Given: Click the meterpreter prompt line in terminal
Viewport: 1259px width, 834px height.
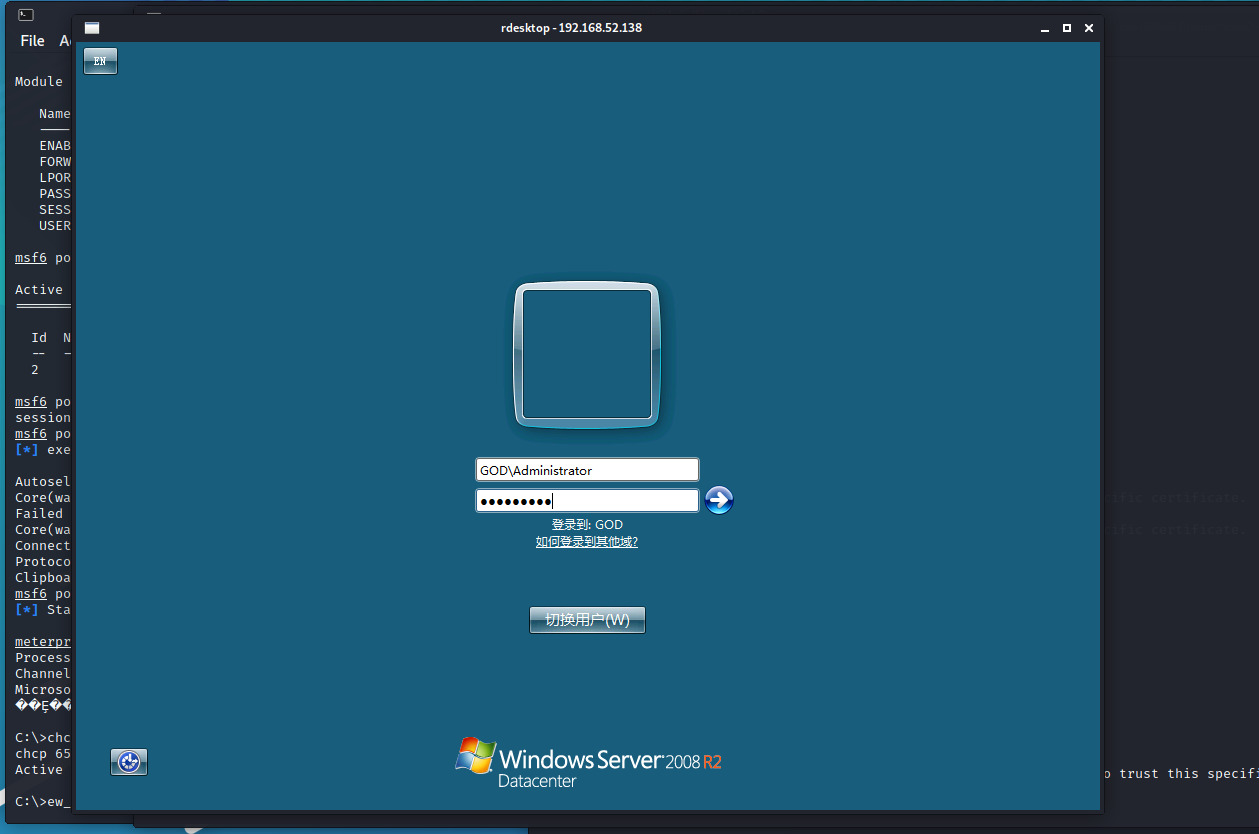Looking at the screenshot, I should [x=43, y=641].
